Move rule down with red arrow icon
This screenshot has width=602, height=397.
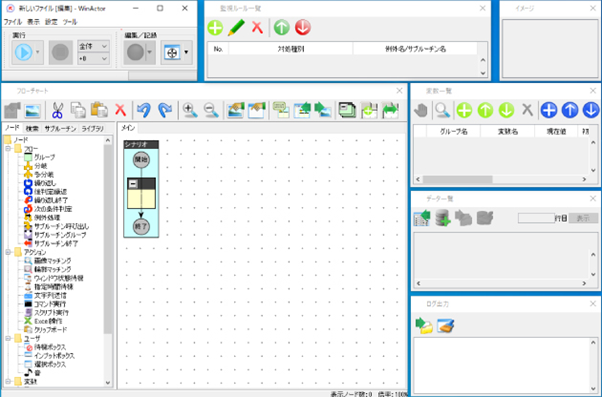(x=303, y=28)
